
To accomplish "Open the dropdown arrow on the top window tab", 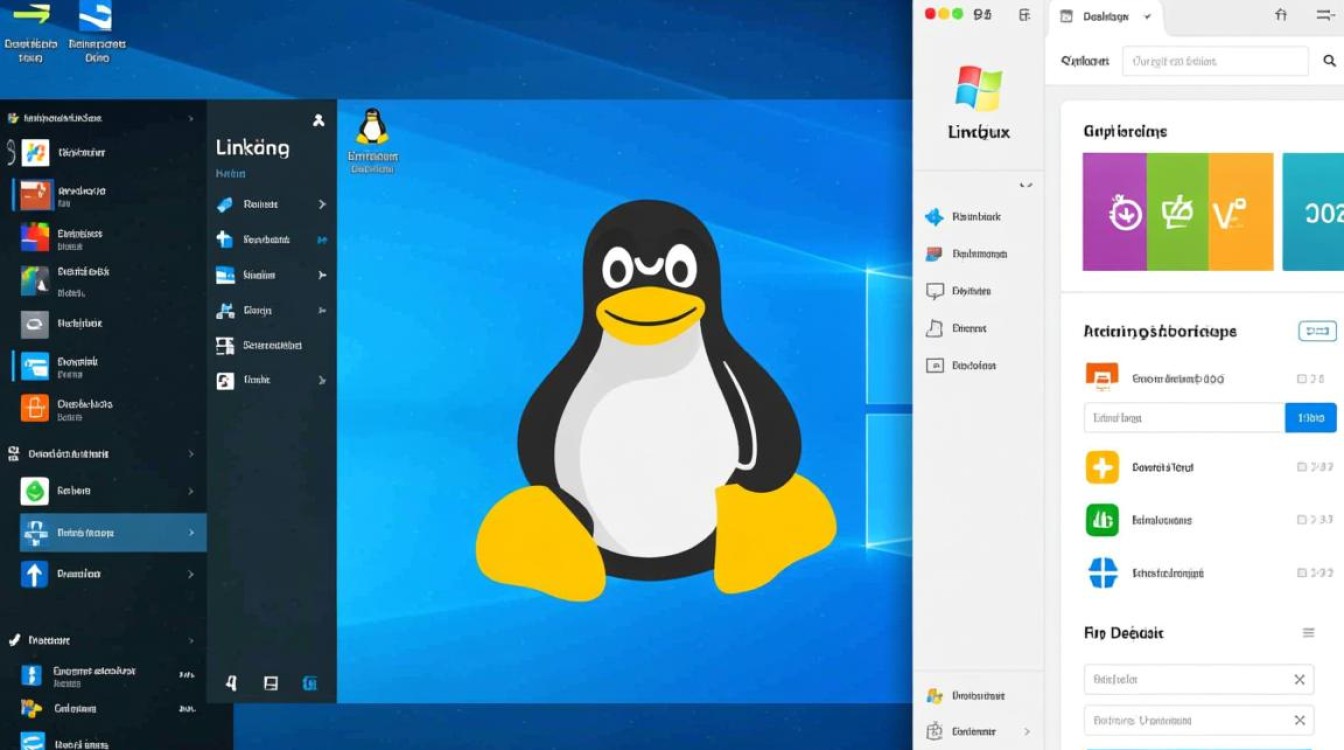I will click(x=1147, y=16).
